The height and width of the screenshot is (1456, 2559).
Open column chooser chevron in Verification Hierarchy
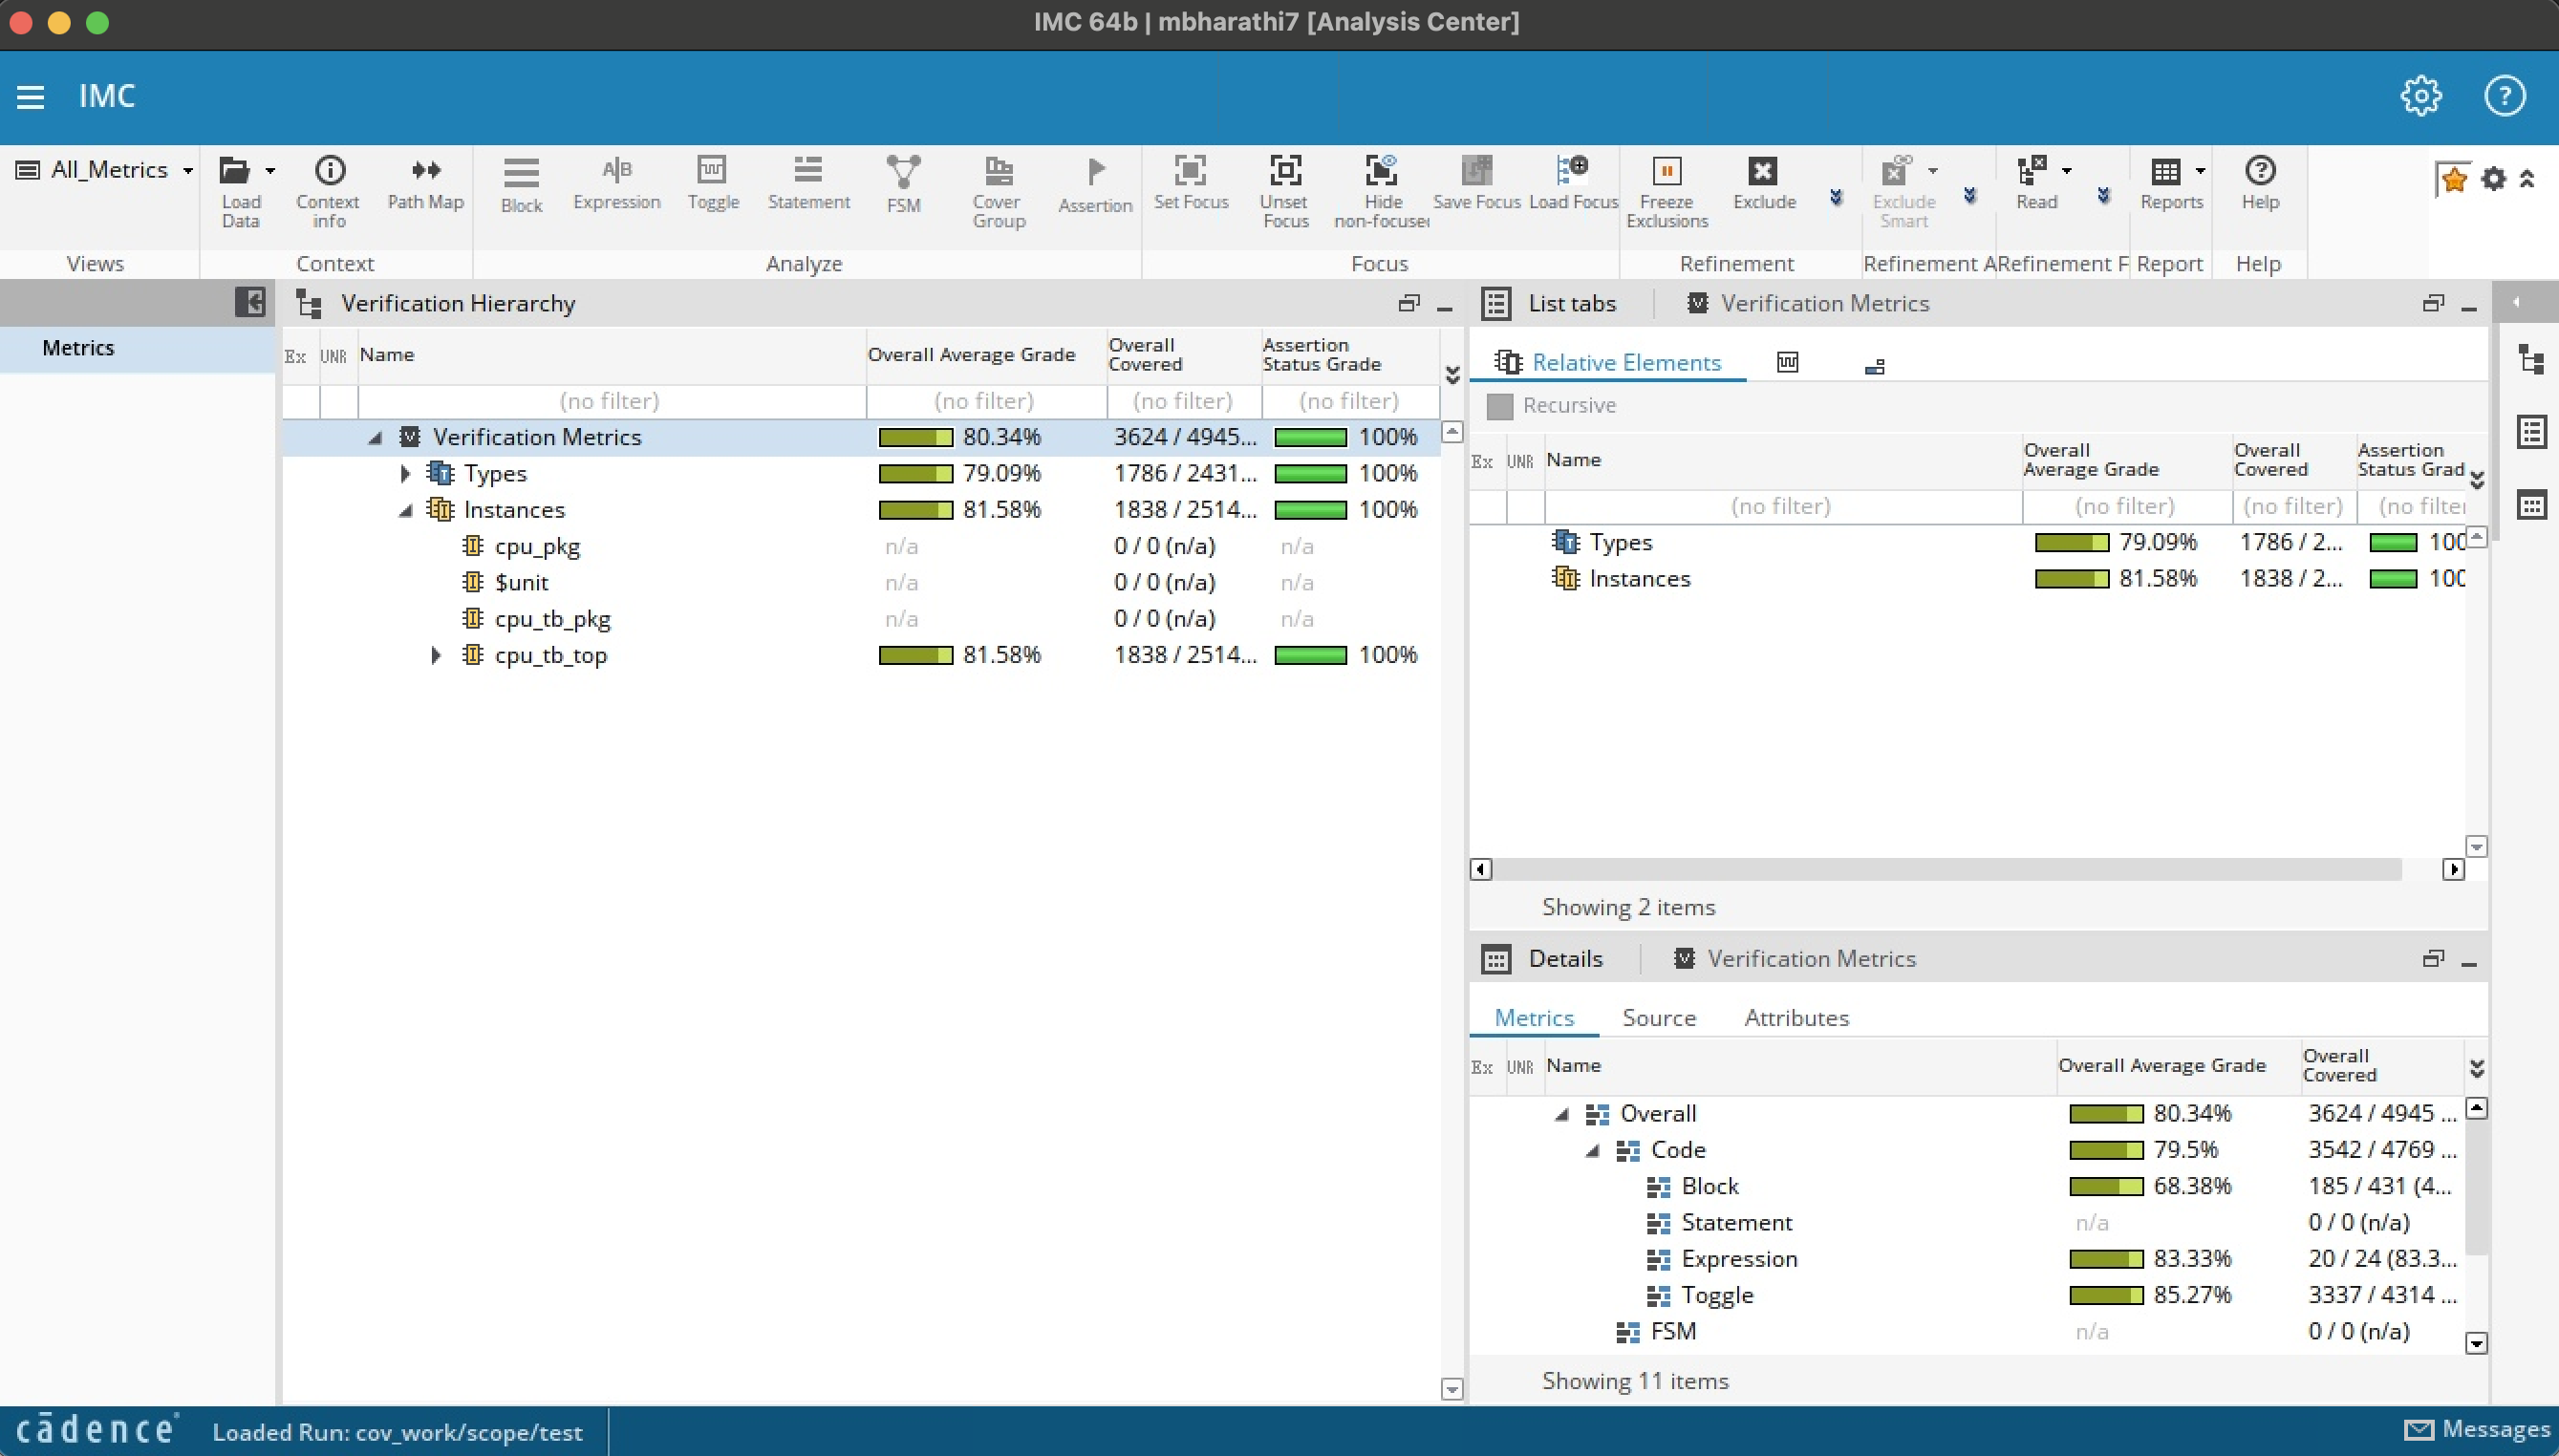(1453, 375)
